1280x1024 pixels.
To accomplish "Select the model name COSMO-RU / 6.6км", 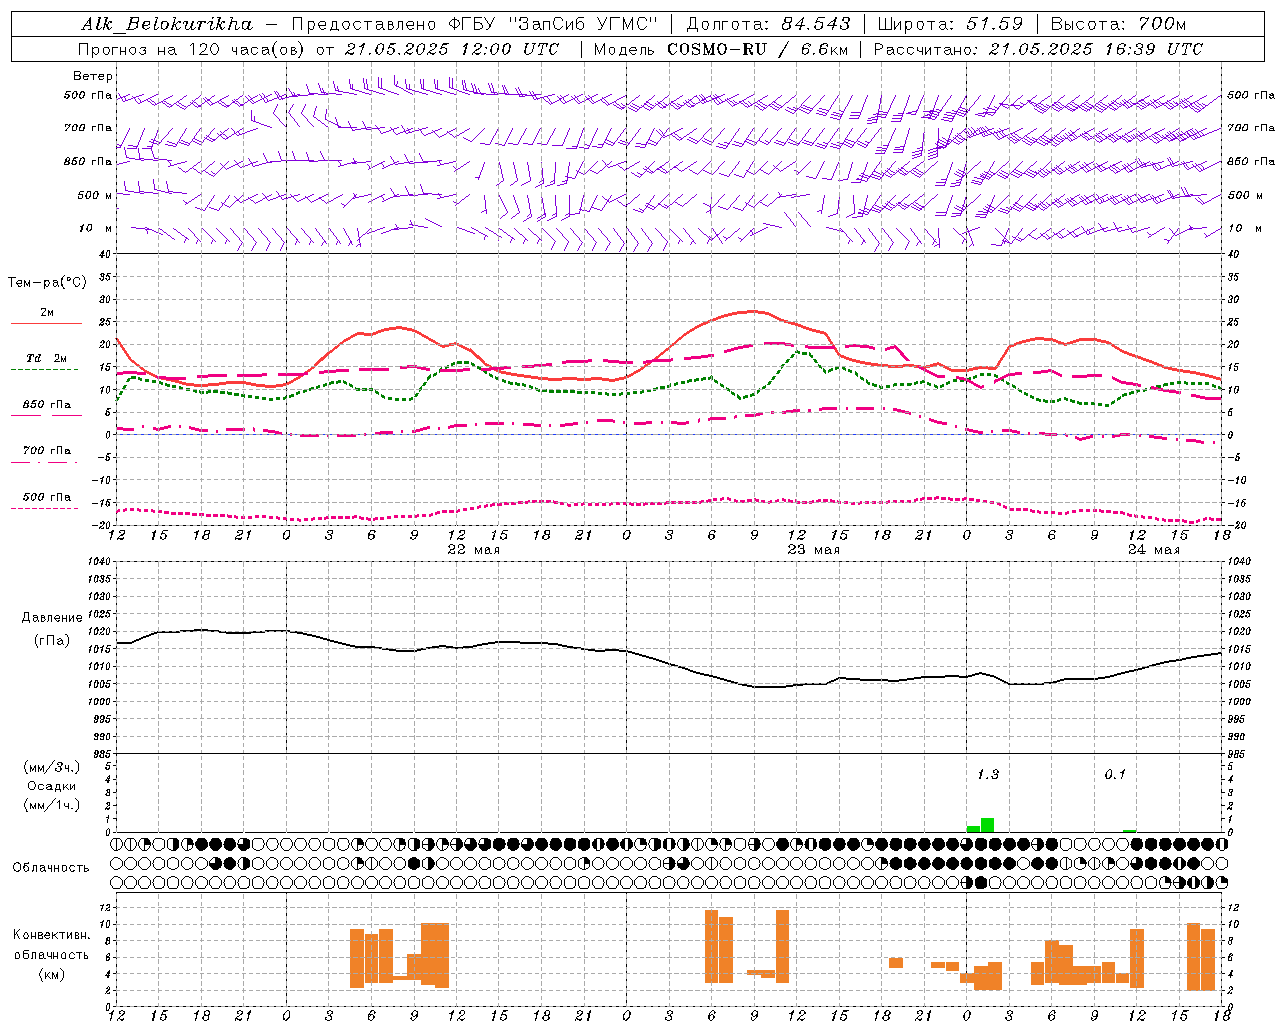I will coord(758,49).
